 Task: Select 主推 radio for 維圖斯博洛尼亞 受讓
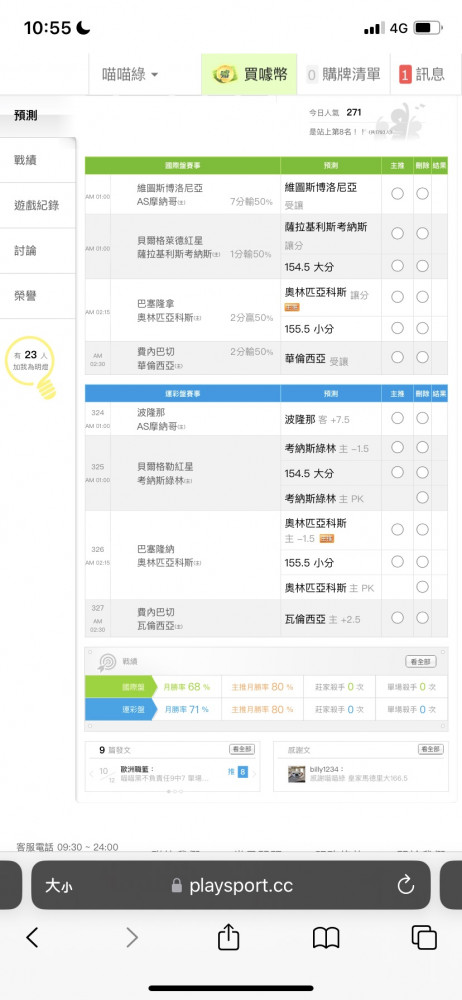click(397, 193)
